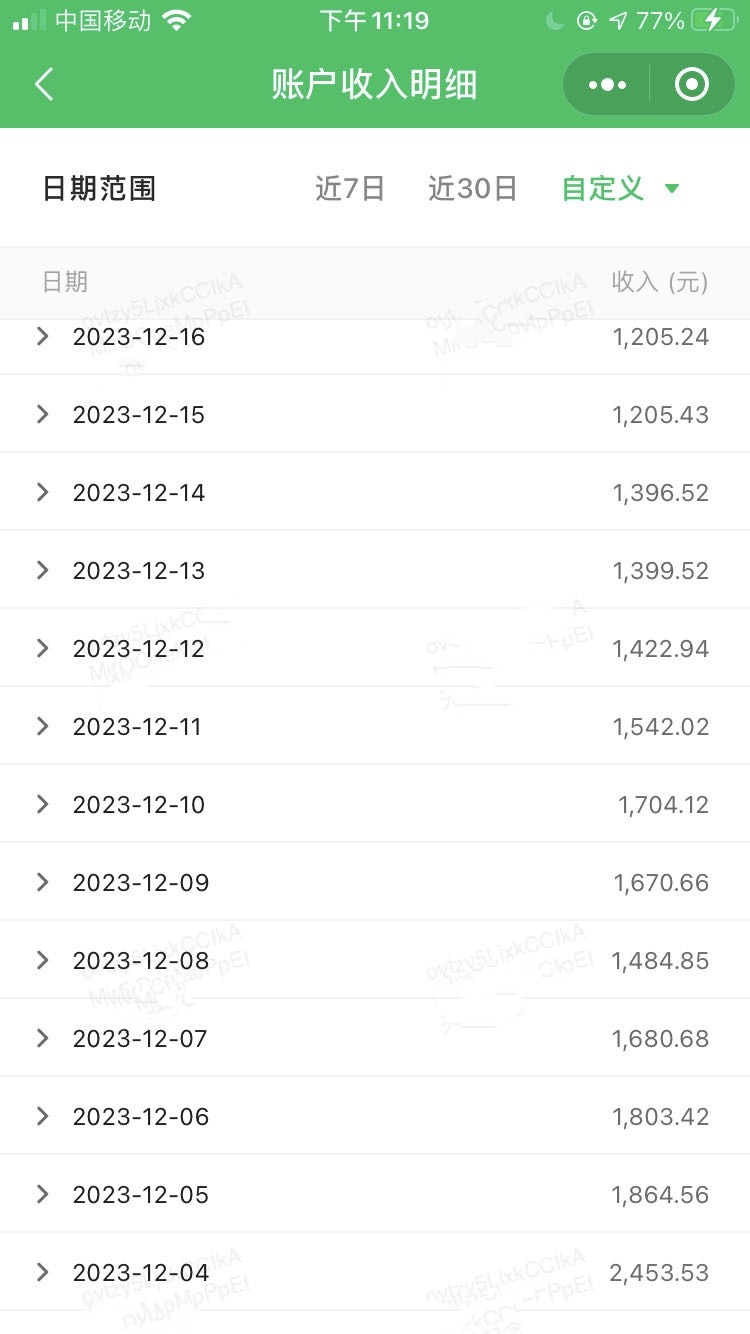Expand the 2023-12-14 income row

click(42, 492)
